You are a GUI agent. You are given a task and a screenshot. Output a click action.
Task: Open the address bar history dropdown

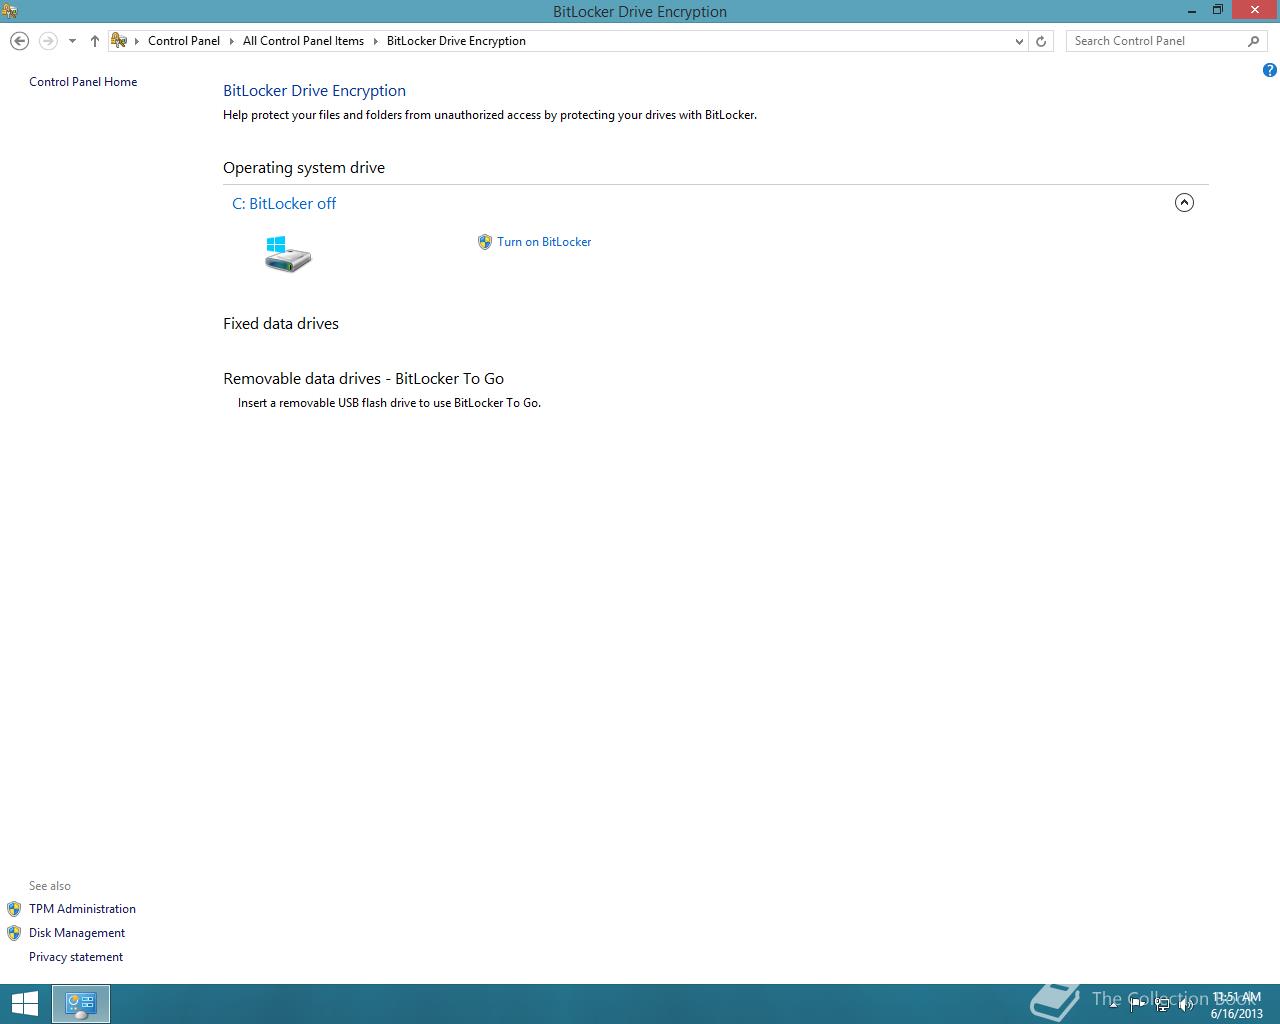point(1019,41)
